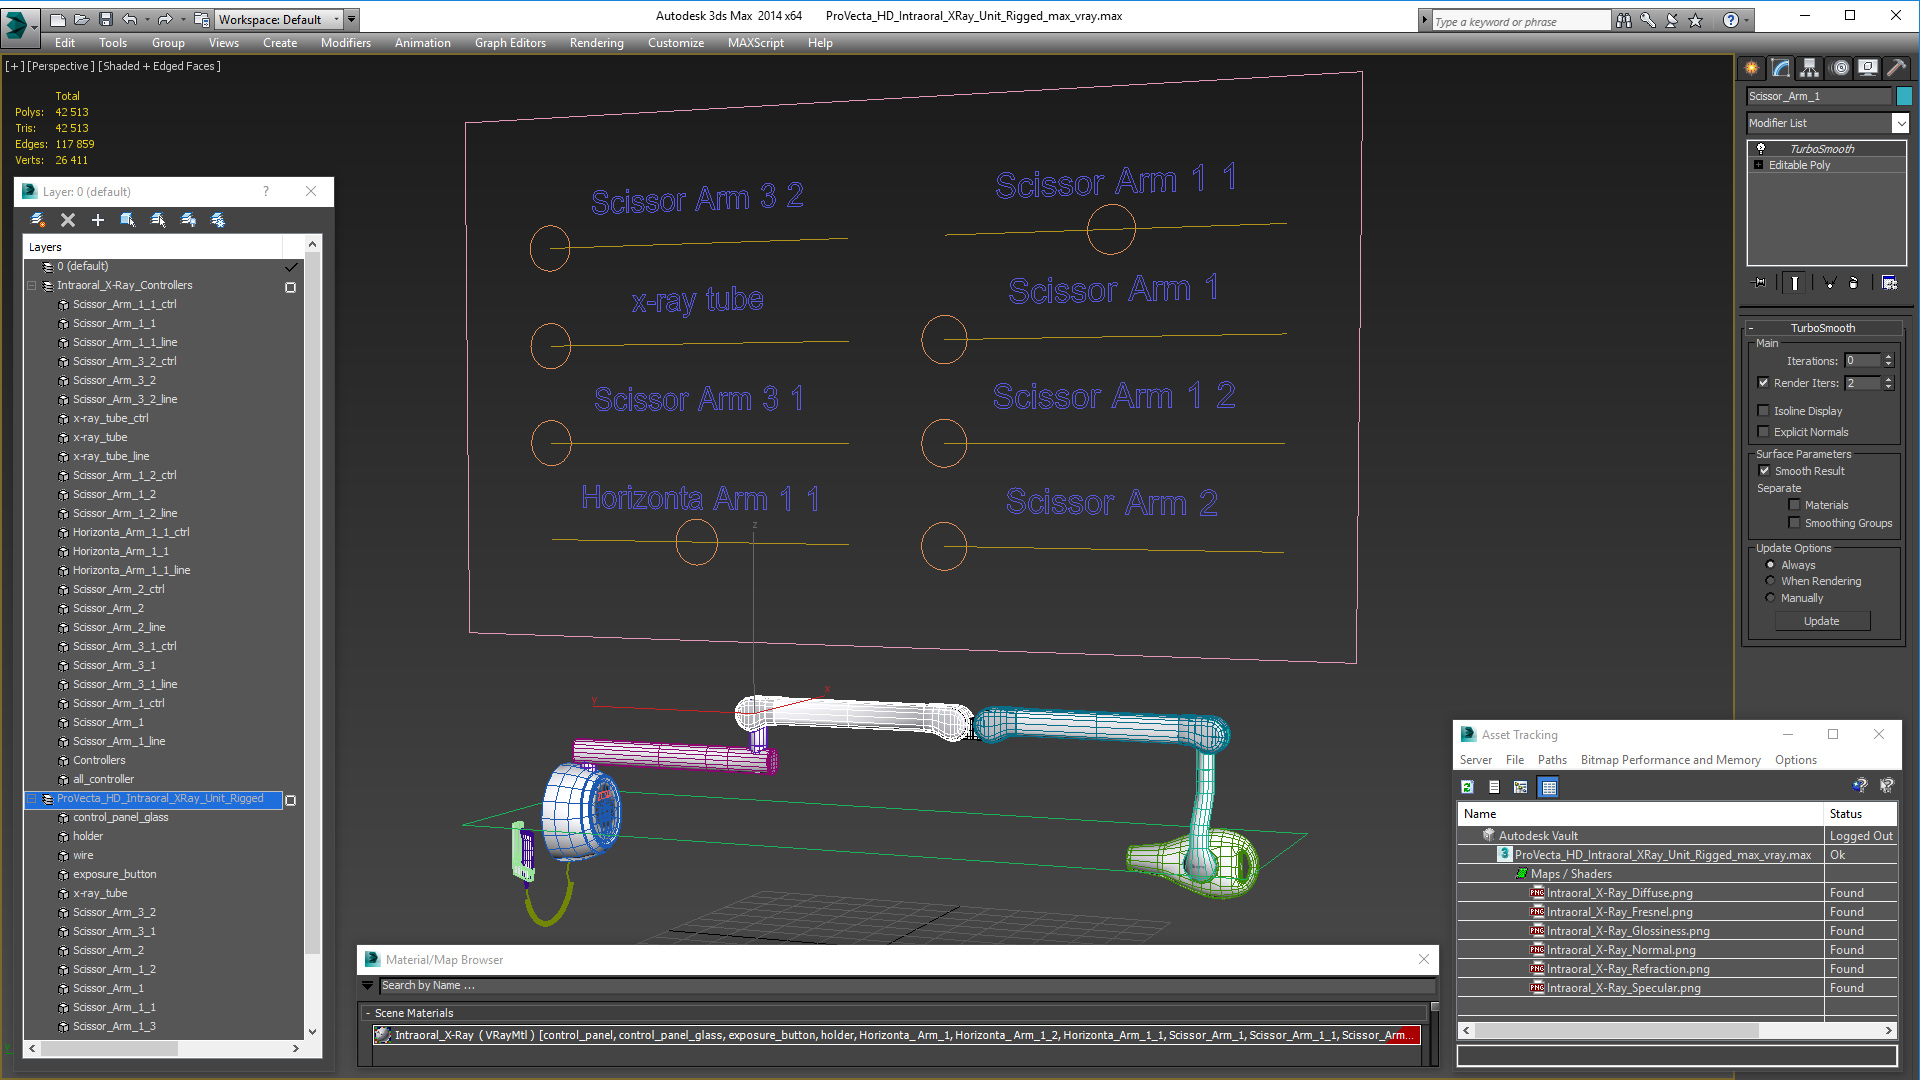Click the binoculars search icon
The height and width of the screenshot is (1080, 1920).
(1623, 20)
